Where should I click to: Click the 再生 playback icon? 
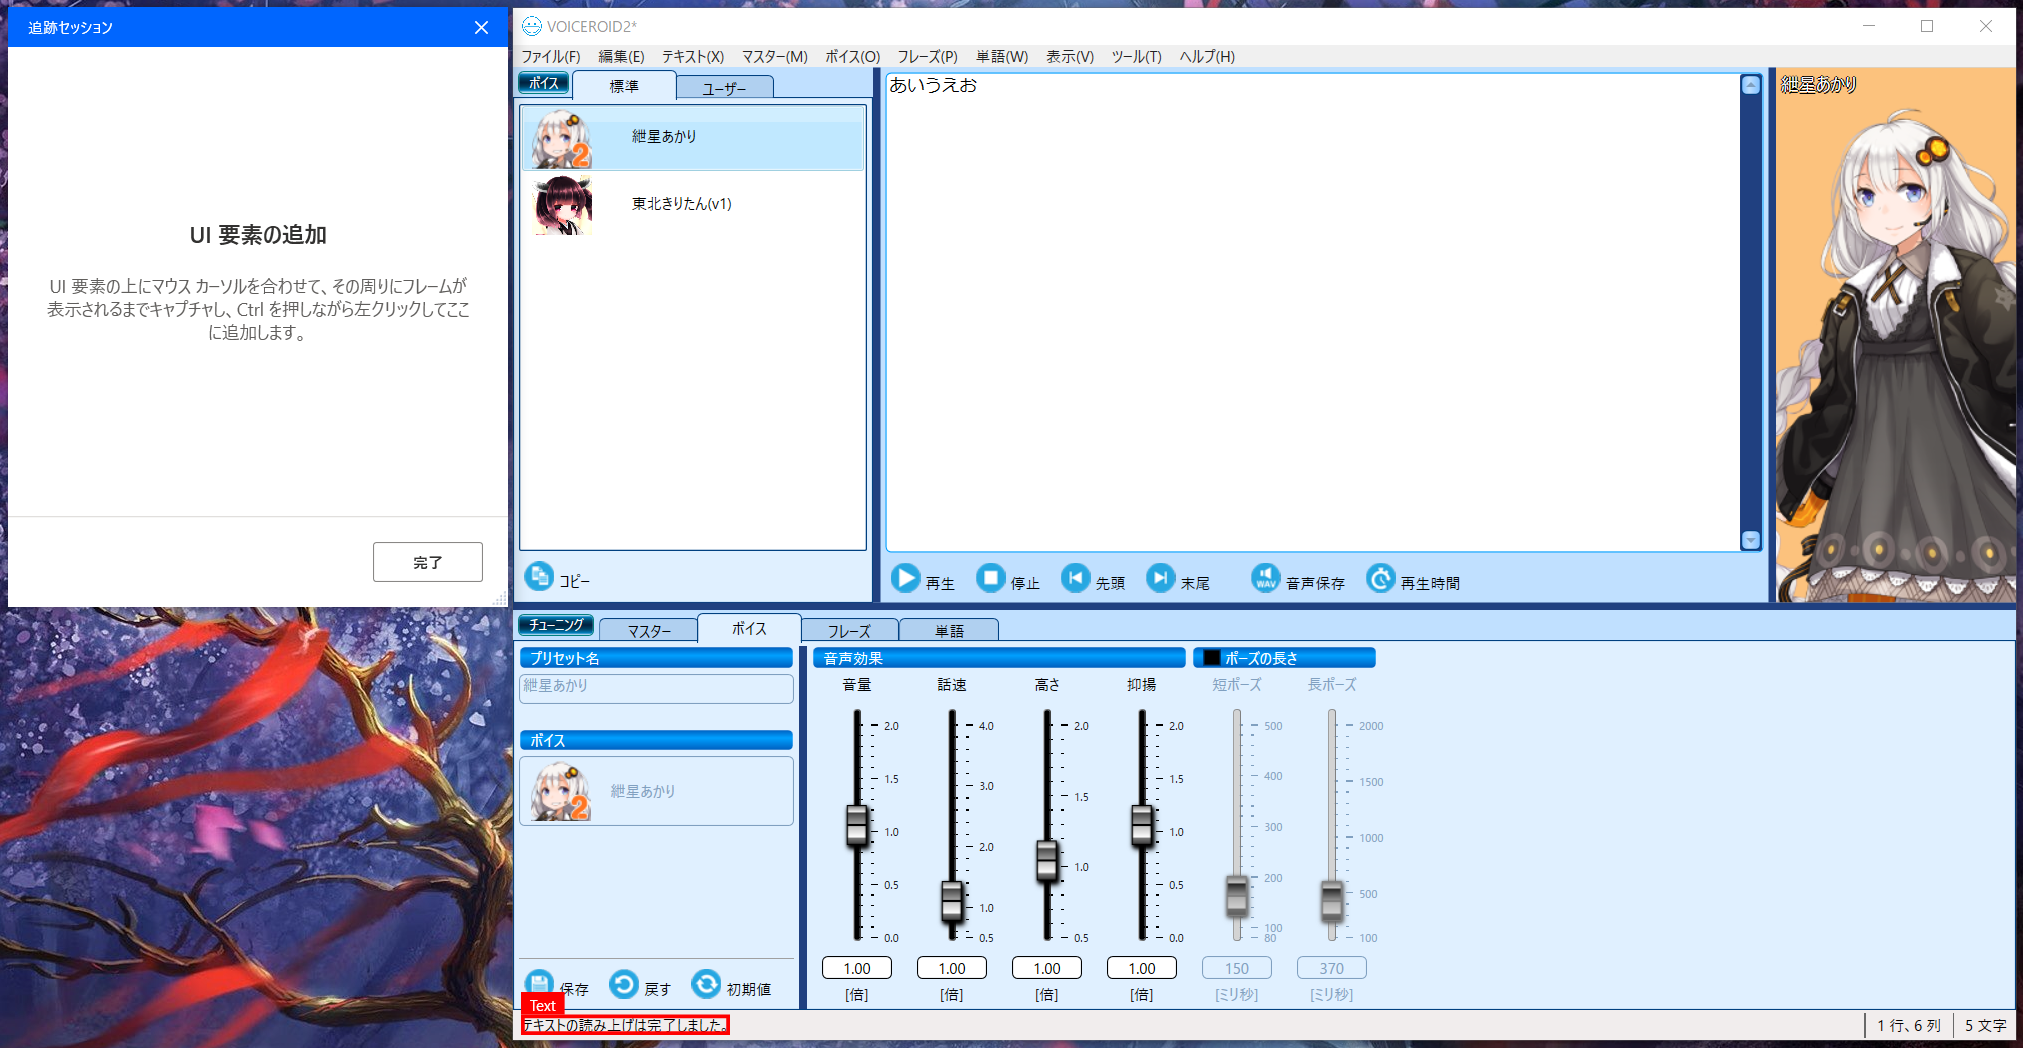[906, 578]
